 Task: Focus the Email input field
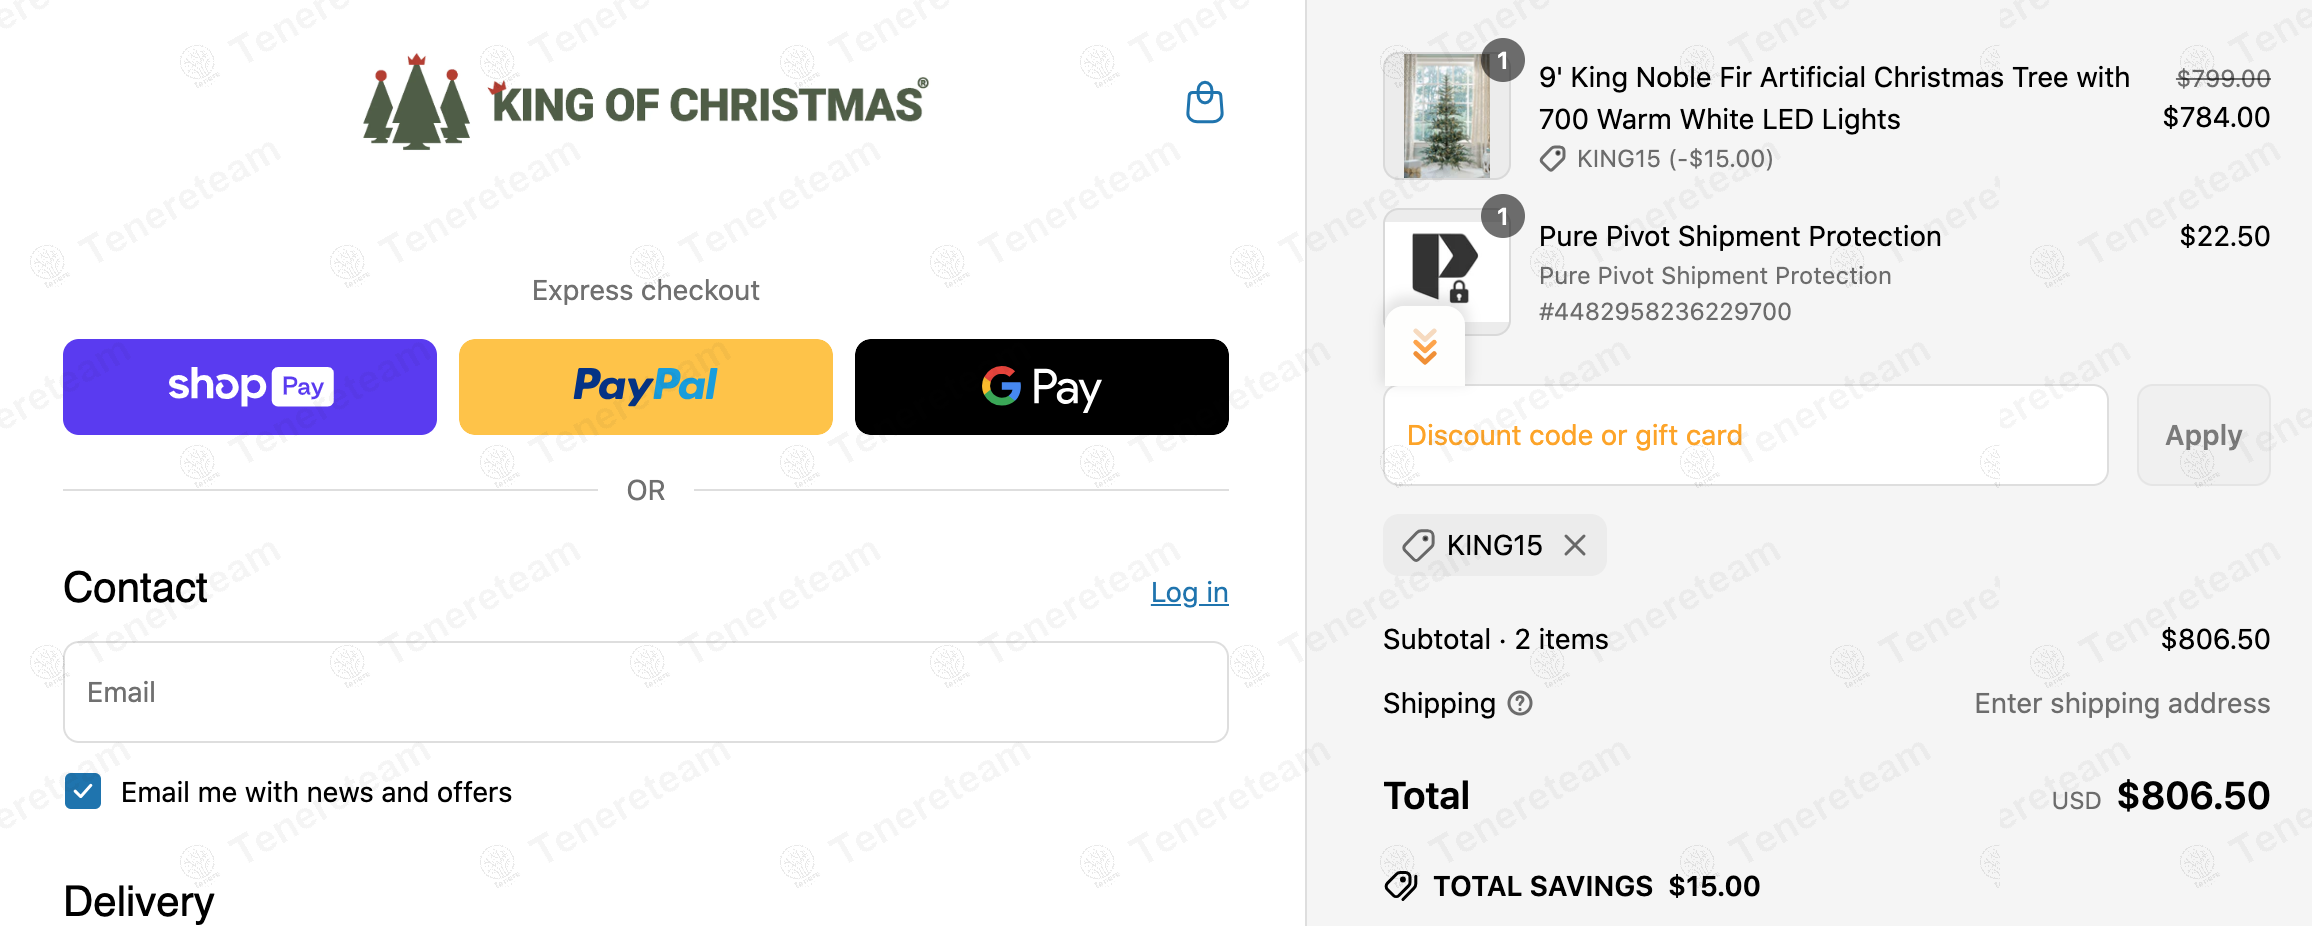click(x=645, y=692)
